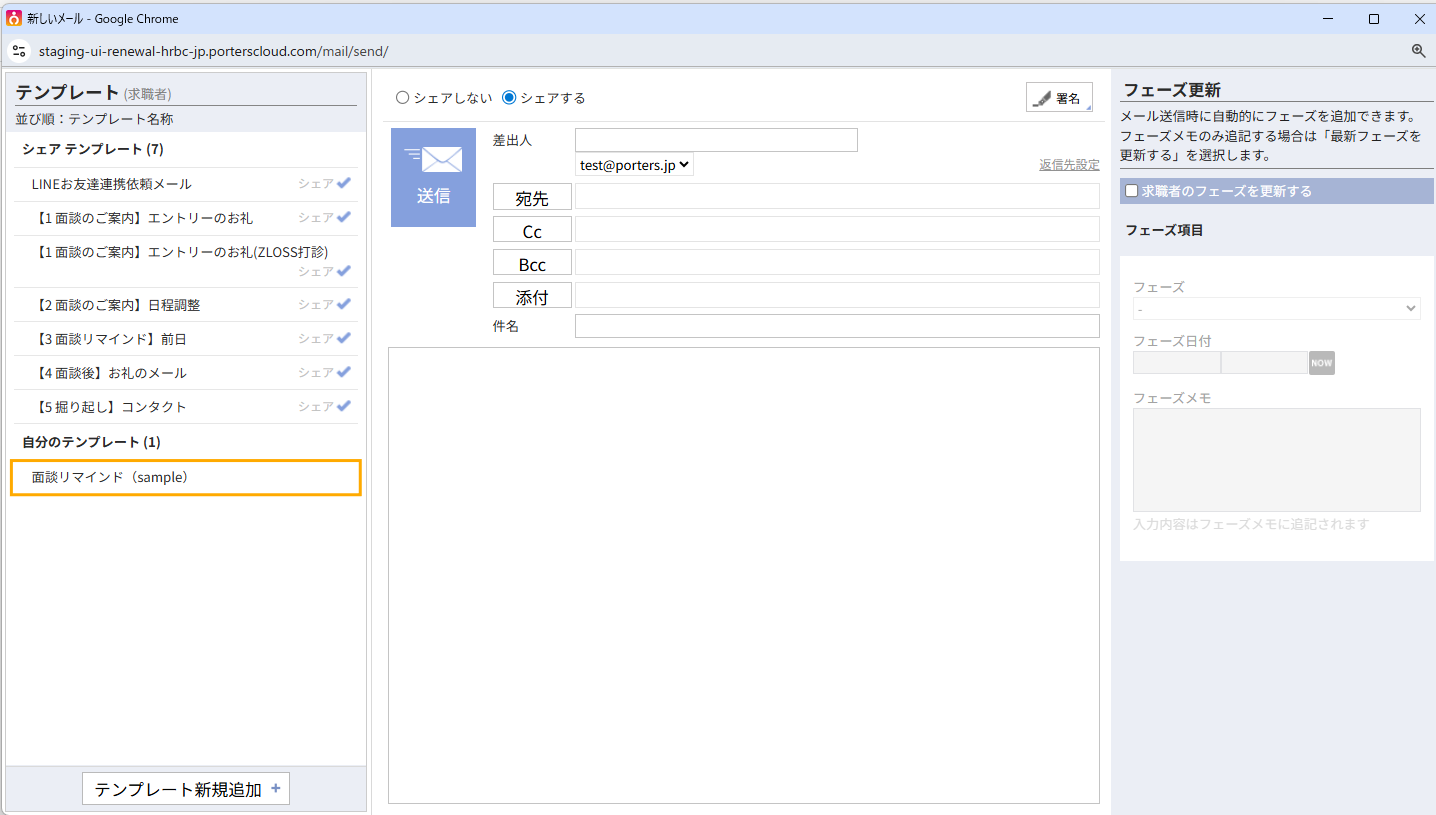The height and width of the screenshot is (815, 1436).
Task: Open the 返信先設定 link
Action: [1068, 165]
